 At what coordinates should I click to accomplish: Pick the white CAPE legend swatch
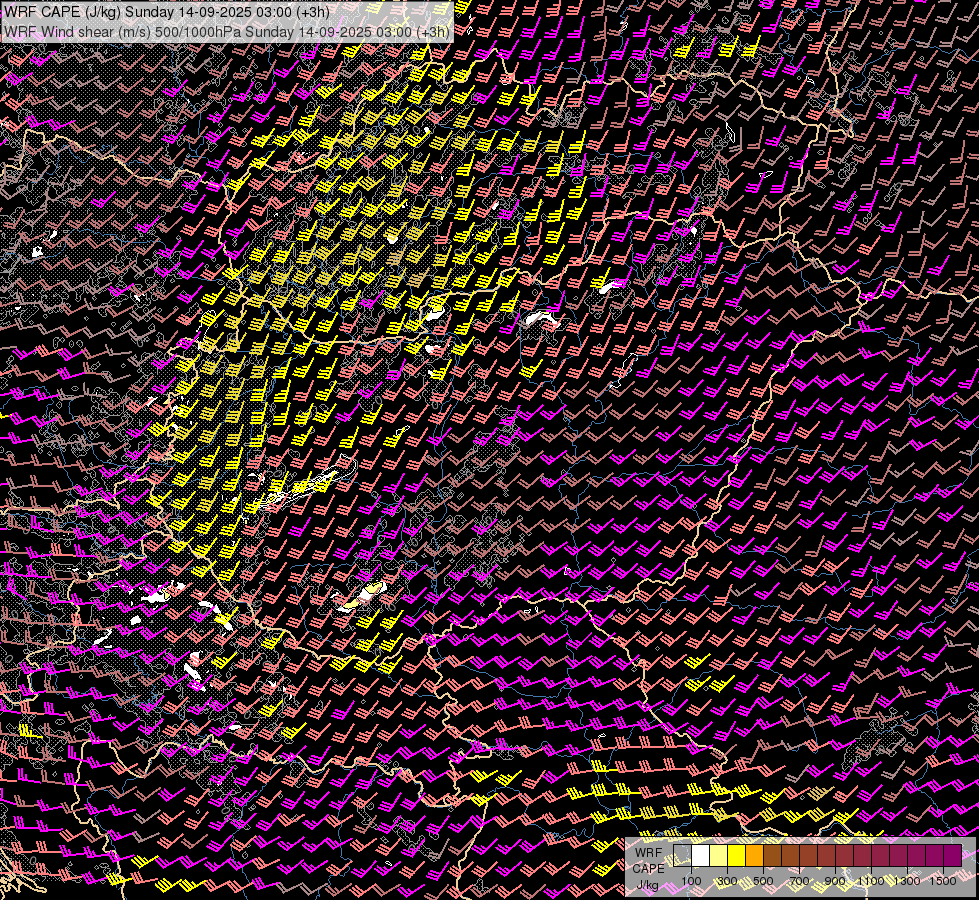tap(700, 856)
